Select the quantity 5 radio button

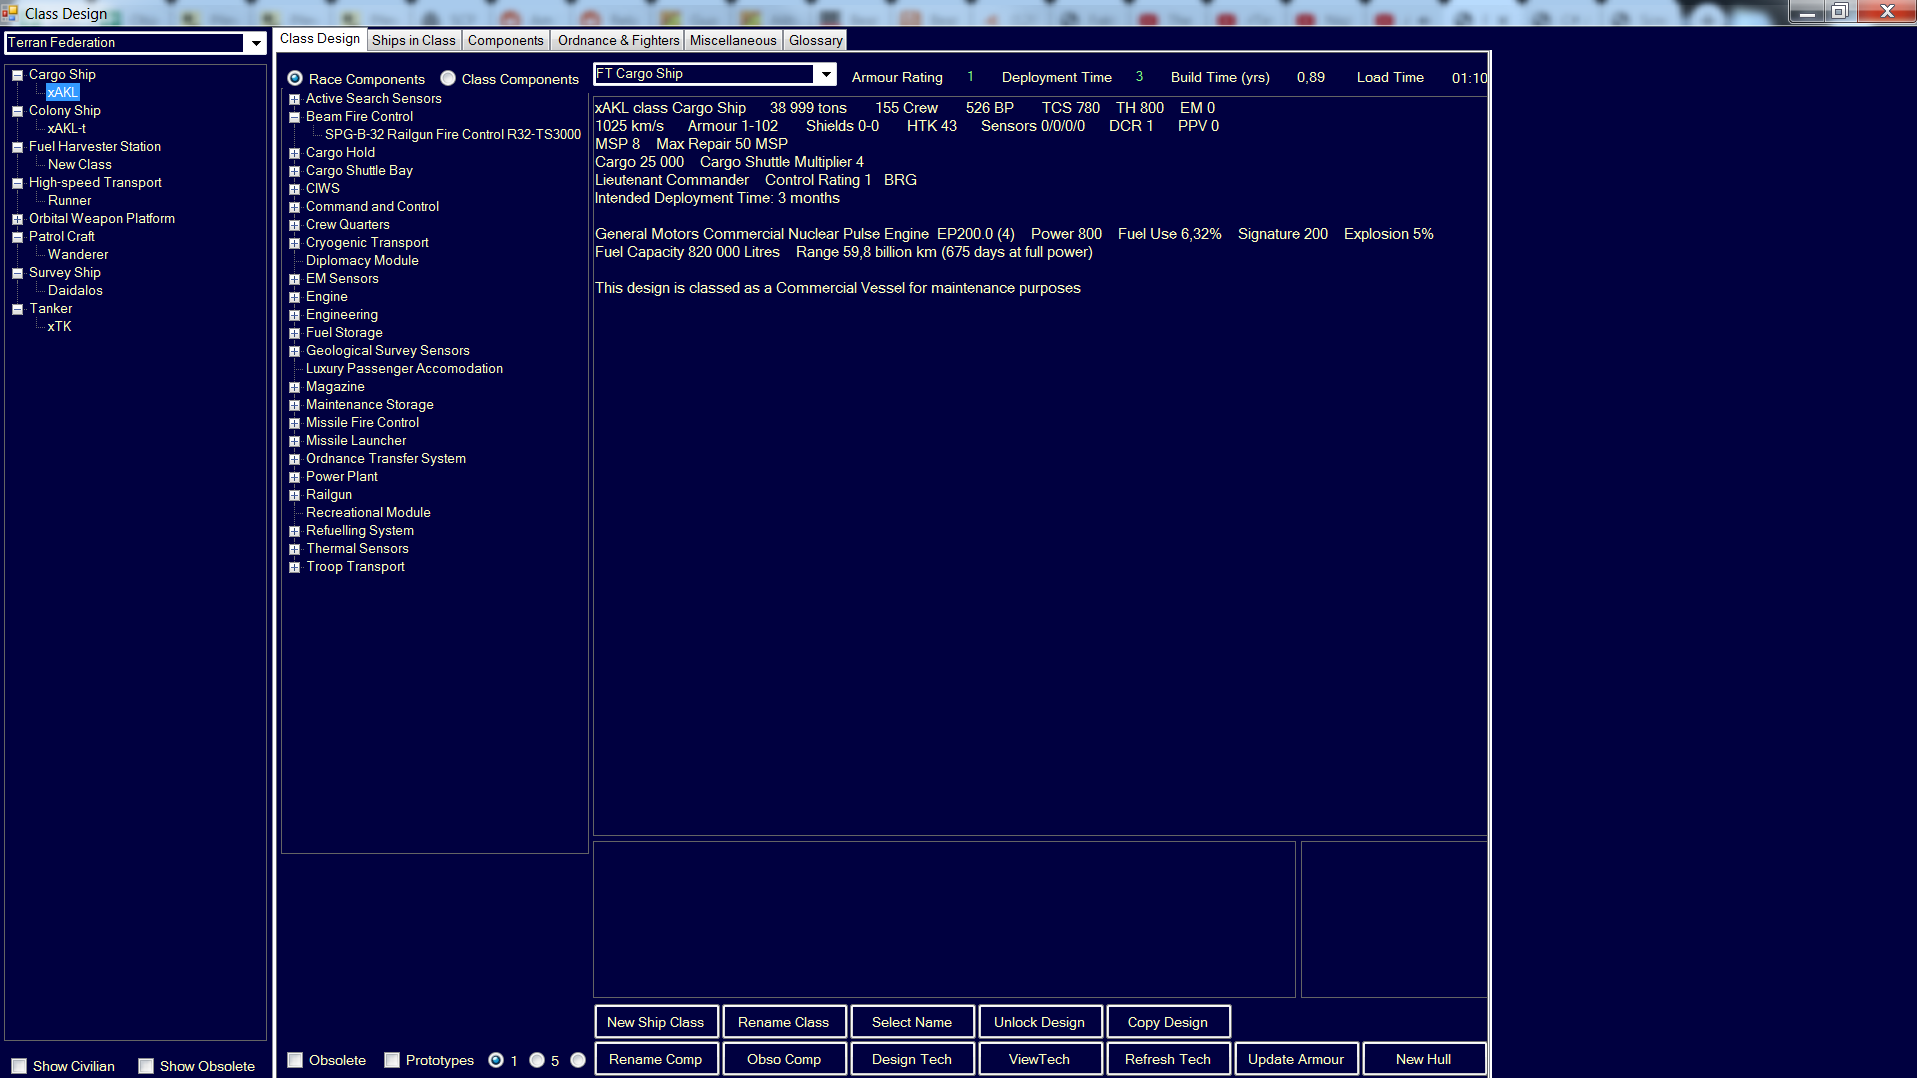[537, 1060]
